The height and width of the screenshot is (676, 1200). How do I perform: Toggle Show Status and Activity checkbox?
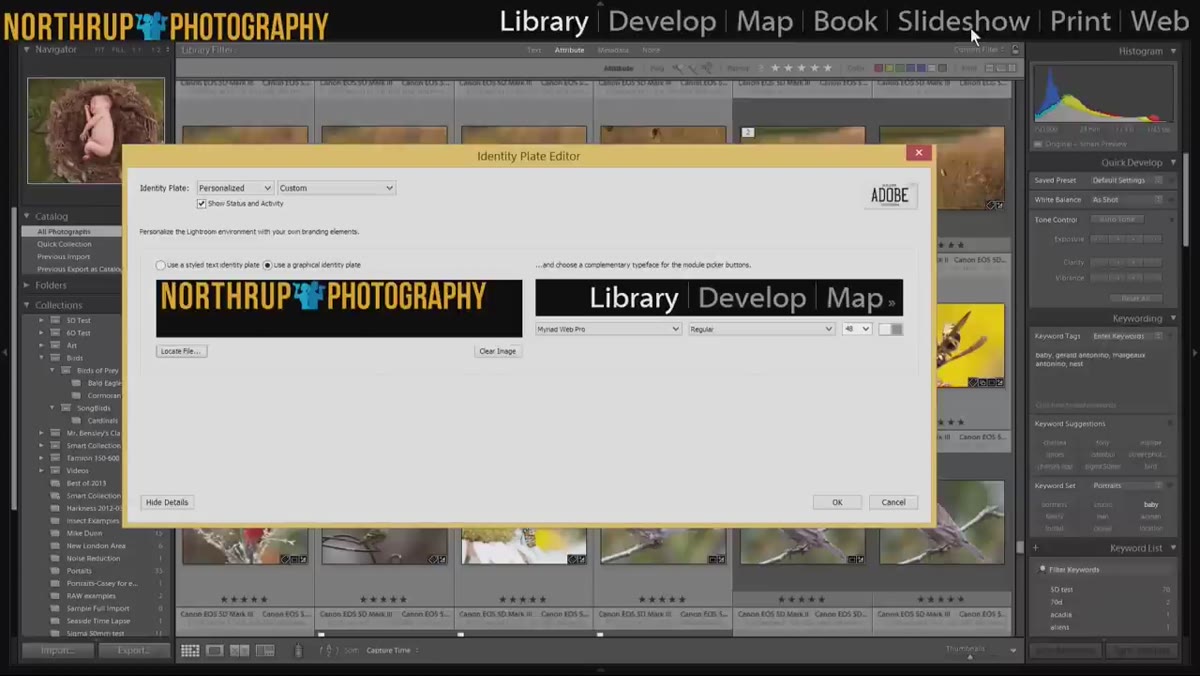coord(202,203)
